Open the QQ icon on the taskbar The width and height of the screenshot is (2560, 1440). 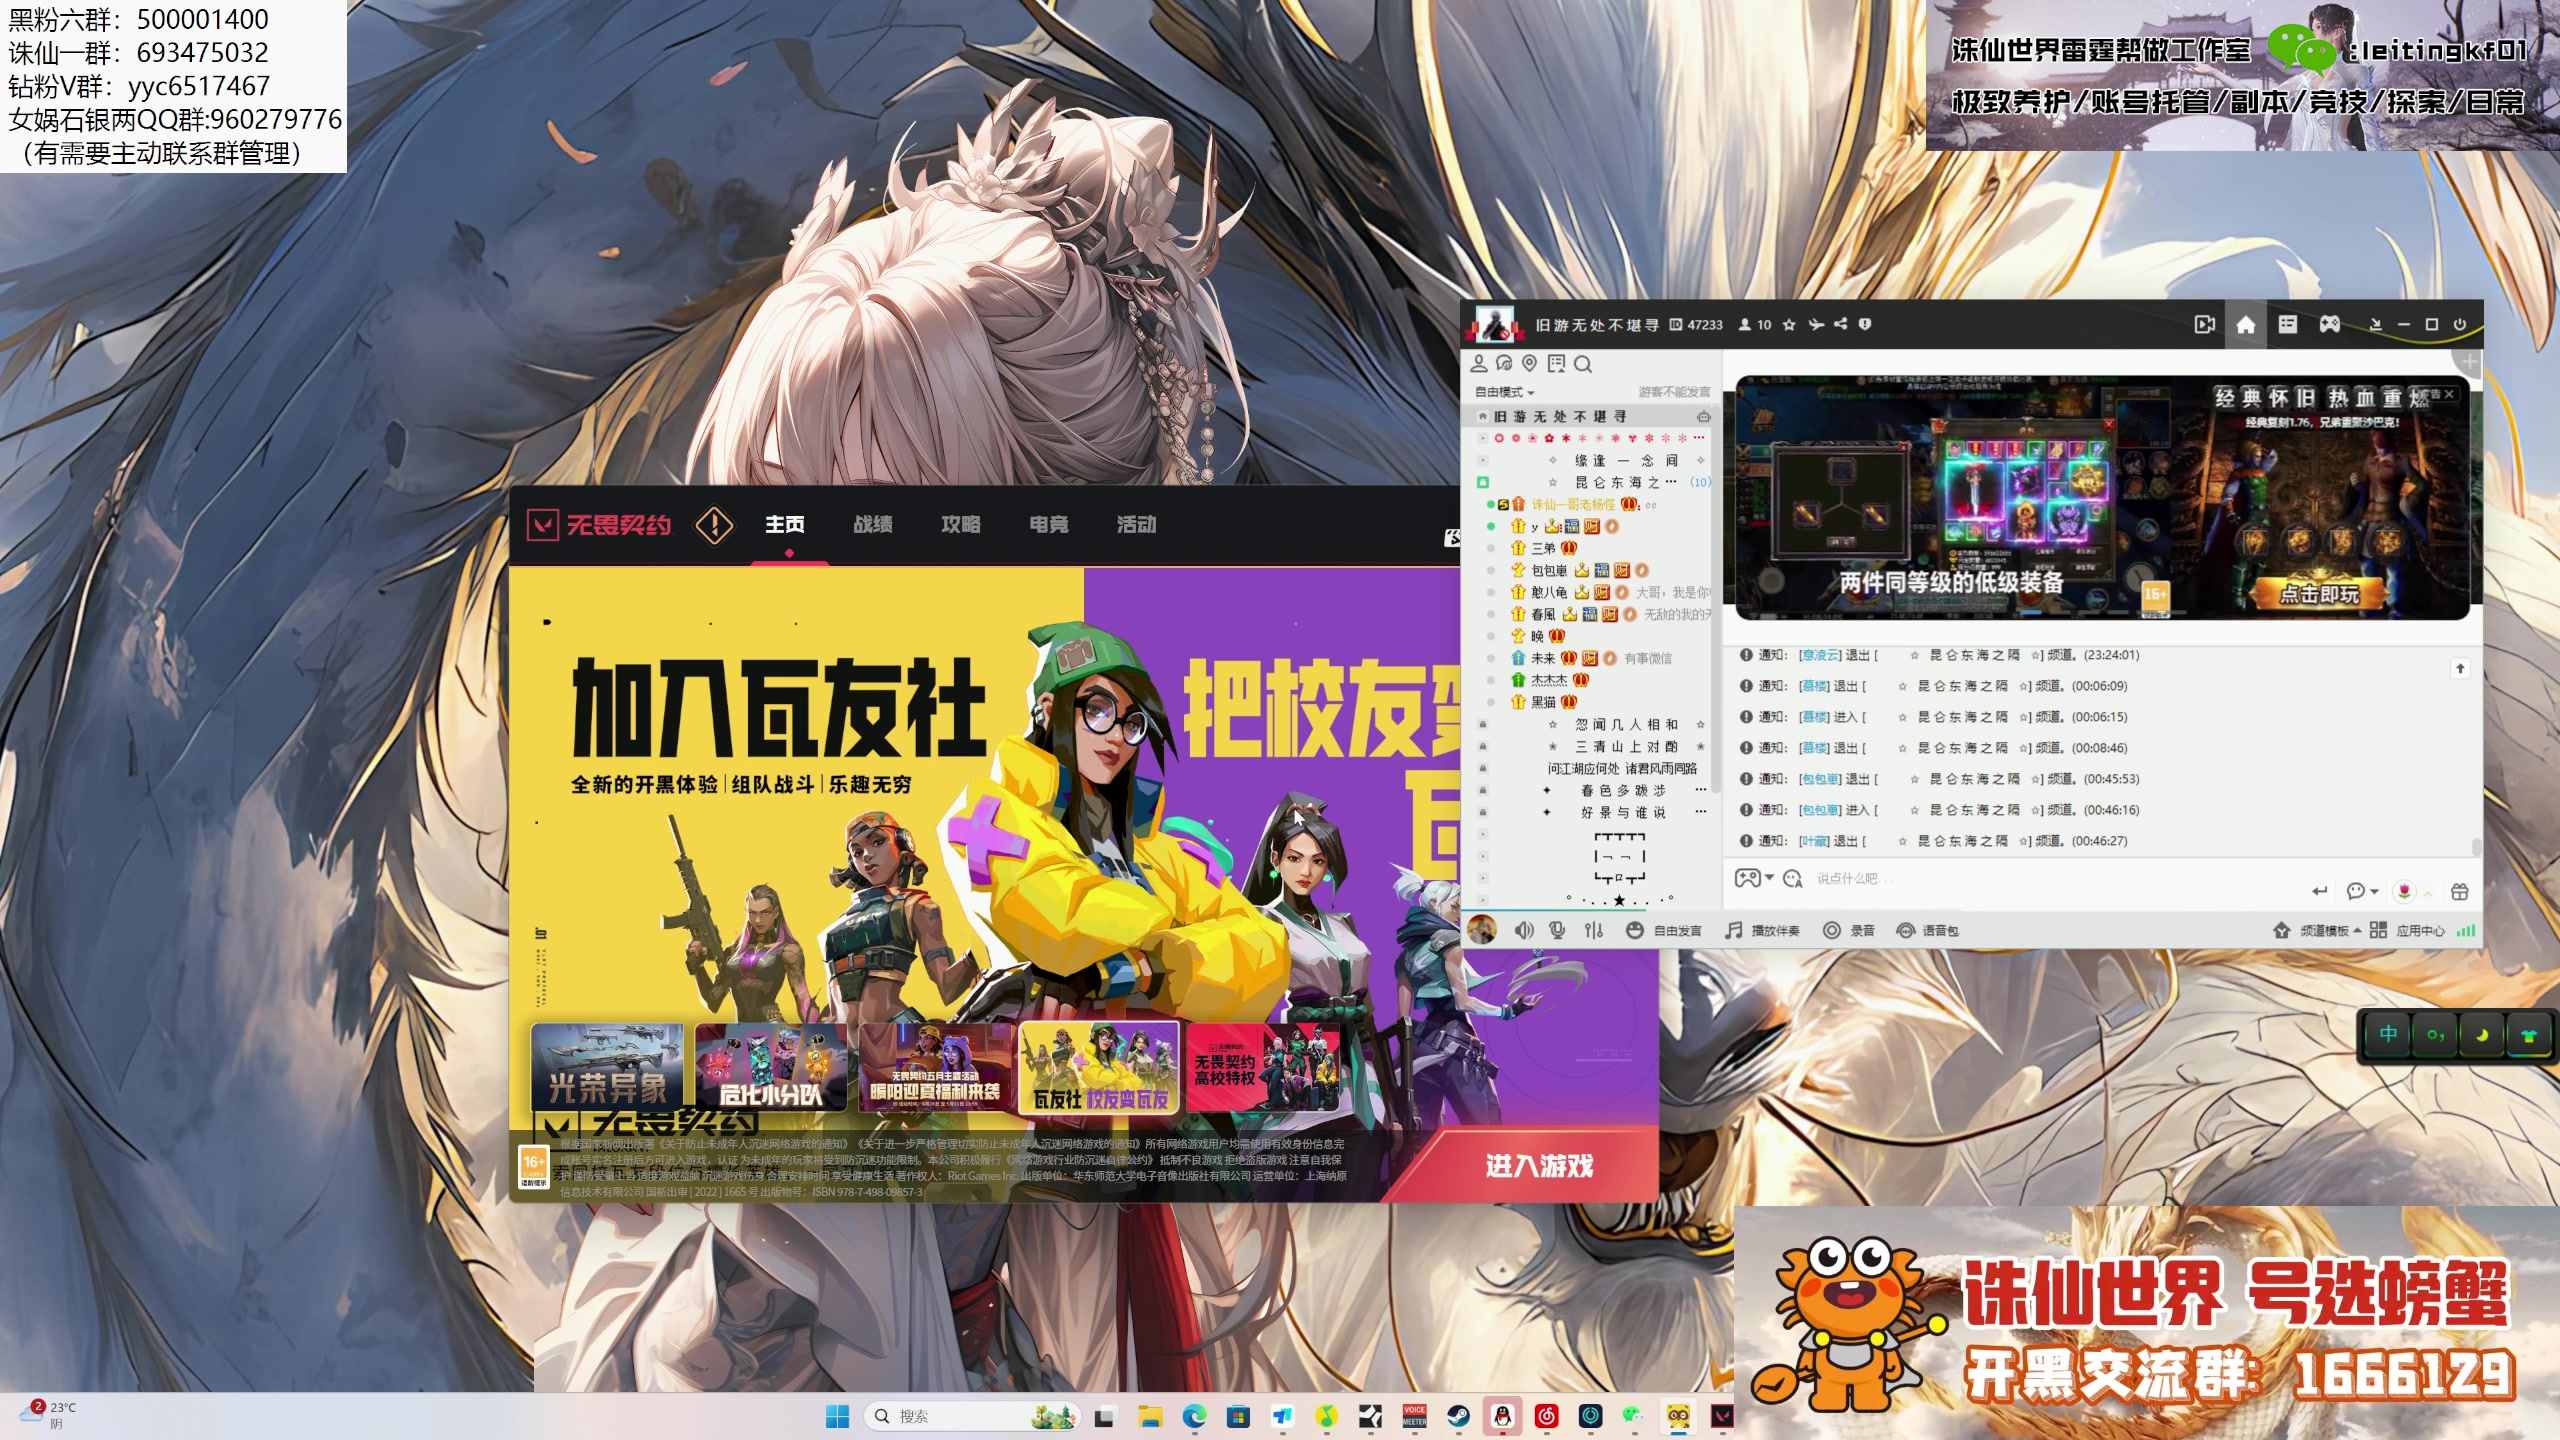coord(1502,1416)
